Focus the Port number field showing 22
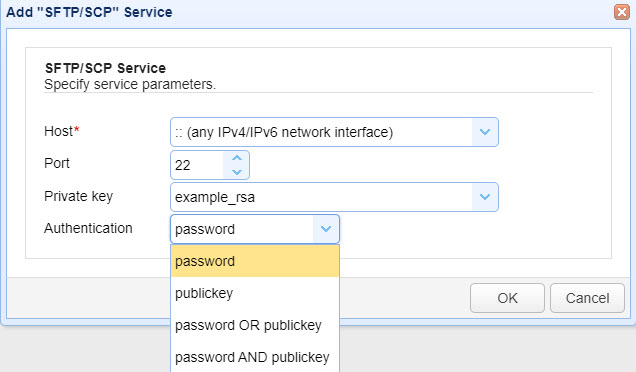Viewport: 636px width, 372px height. click(198, 165)
